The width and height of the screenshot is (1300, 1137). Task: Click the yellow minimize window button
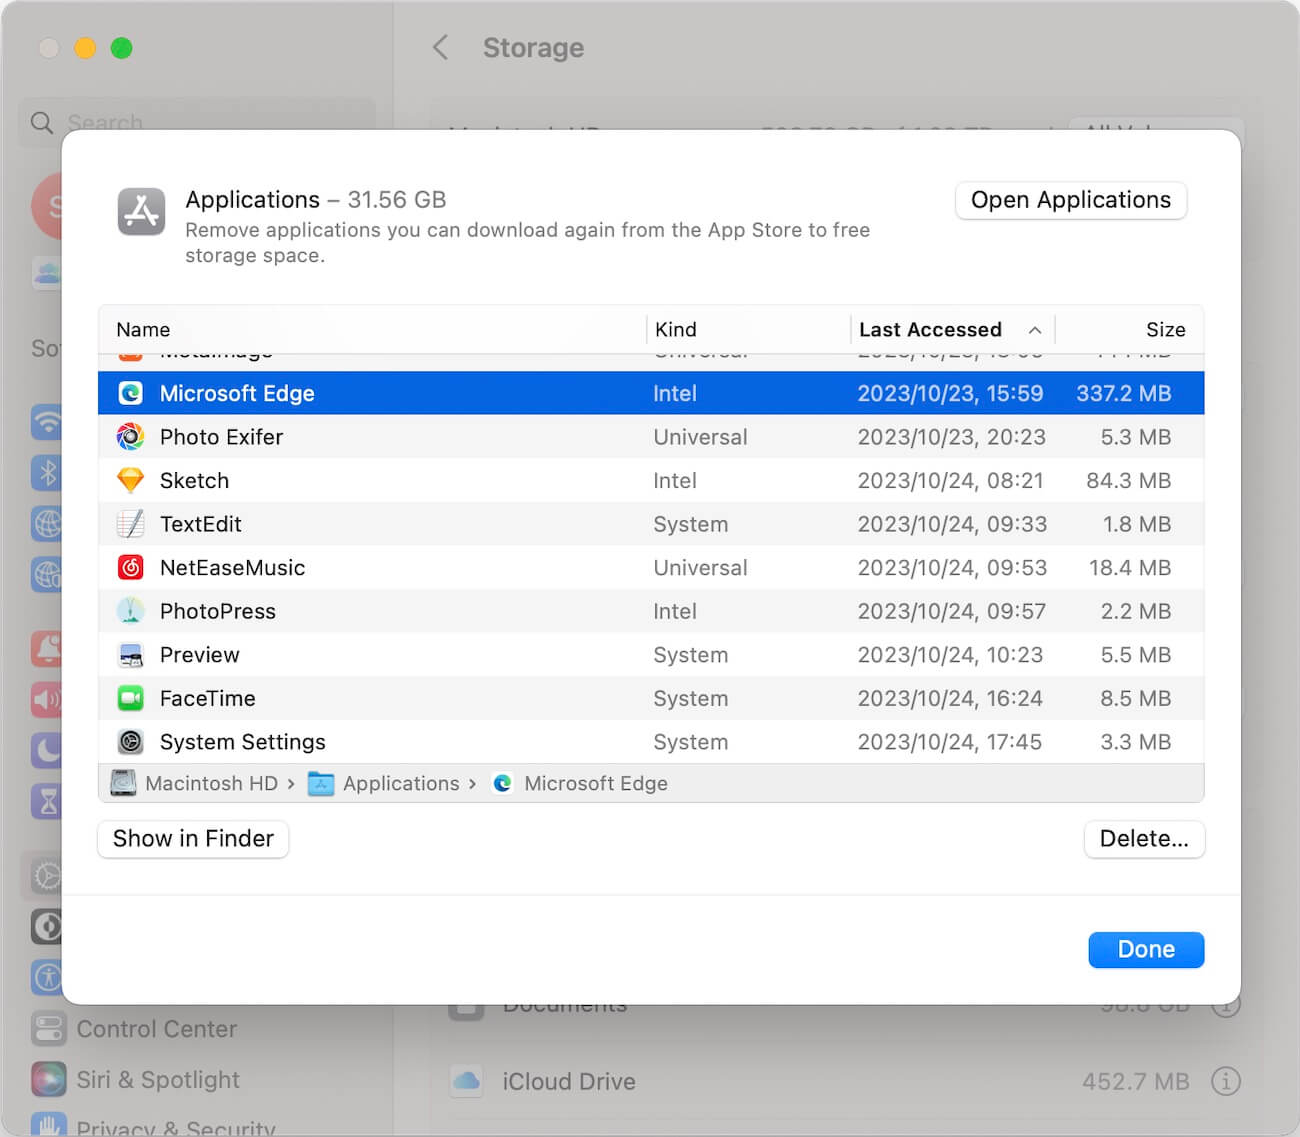pyautogui.click(x=85, y=48)
